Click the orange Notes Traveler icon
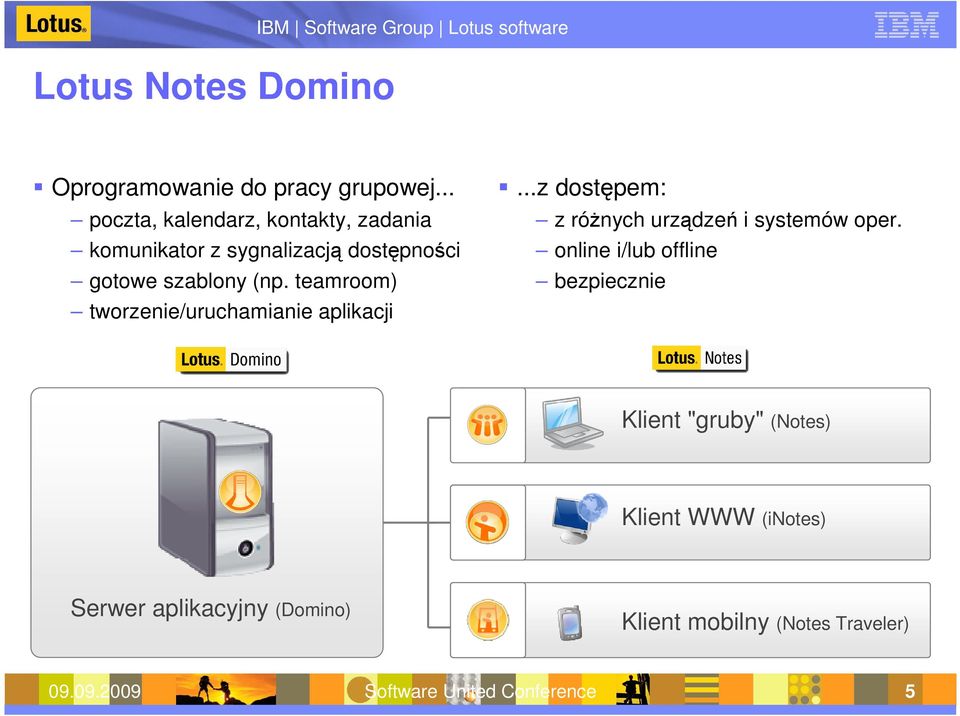This screenshot has width=960, height=716. [x=487, y=620]
